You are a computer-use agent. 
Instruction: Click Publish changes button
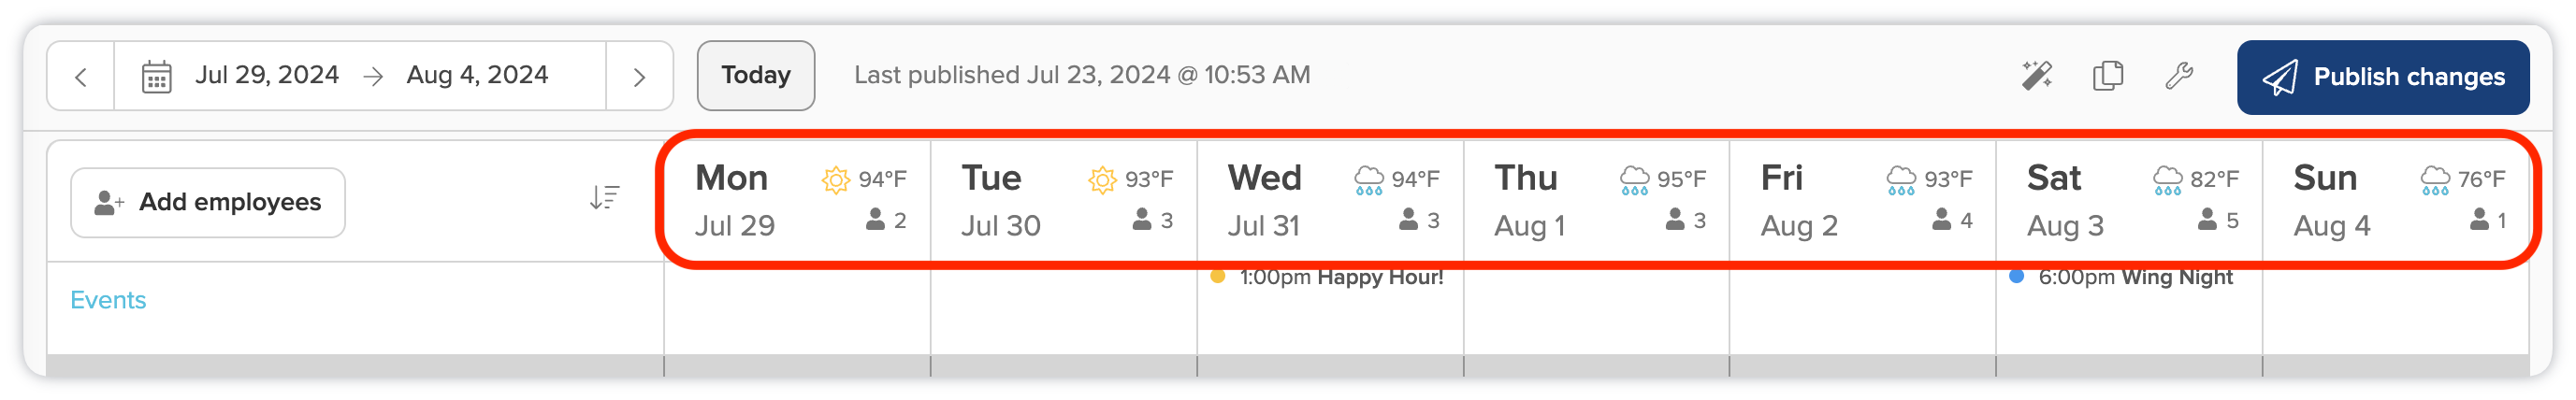click(x=2383, y=77)
